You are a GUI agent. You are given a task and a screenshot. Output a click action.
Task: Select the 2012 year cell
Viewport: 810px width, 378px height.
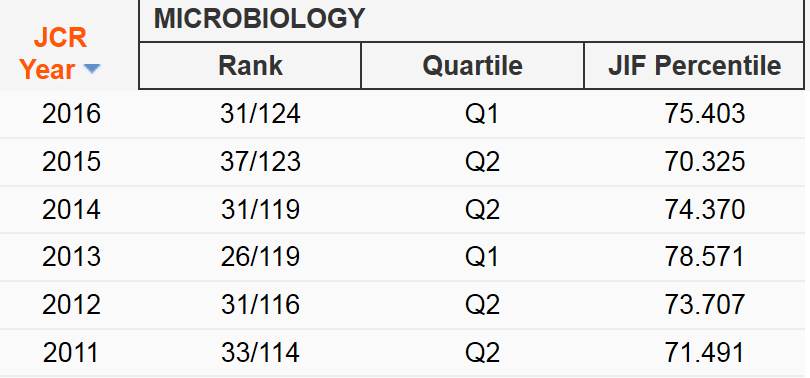[x=71, y=305]
